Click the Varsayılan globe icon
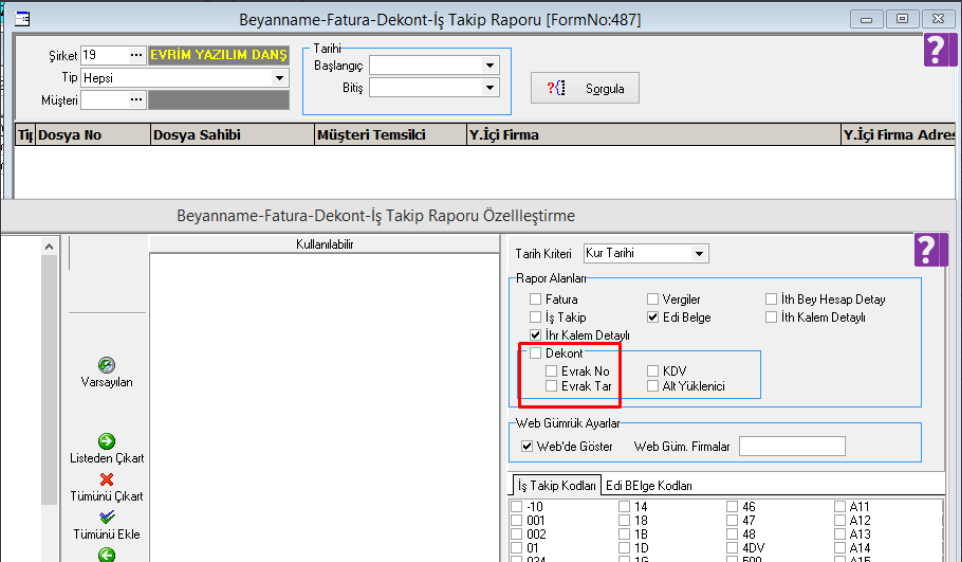The image size is (962, 562). click(x=107, y=365)
